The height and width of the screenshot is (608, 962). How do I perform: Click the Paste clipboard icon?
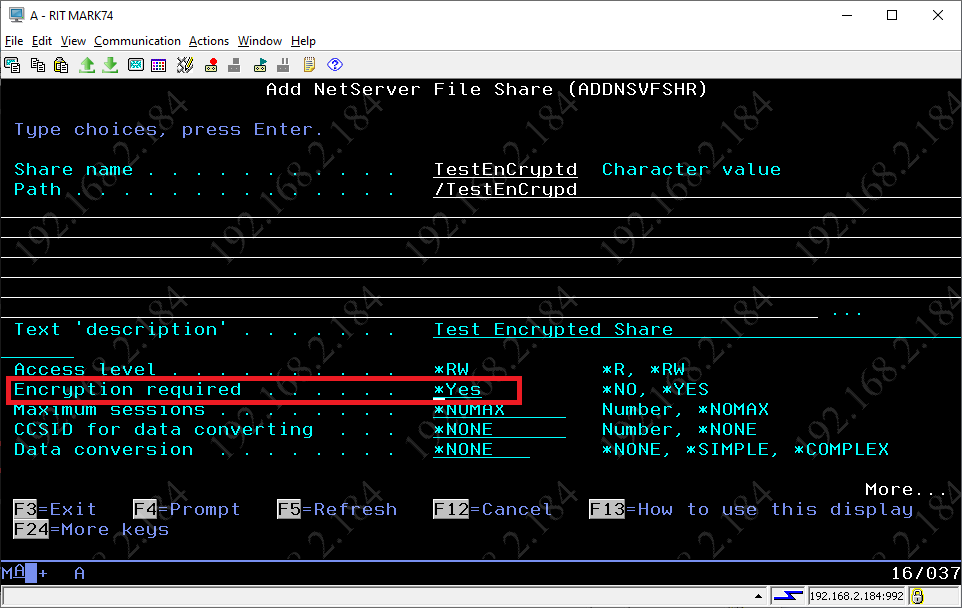pyautogui.click(x=61, y=65)
